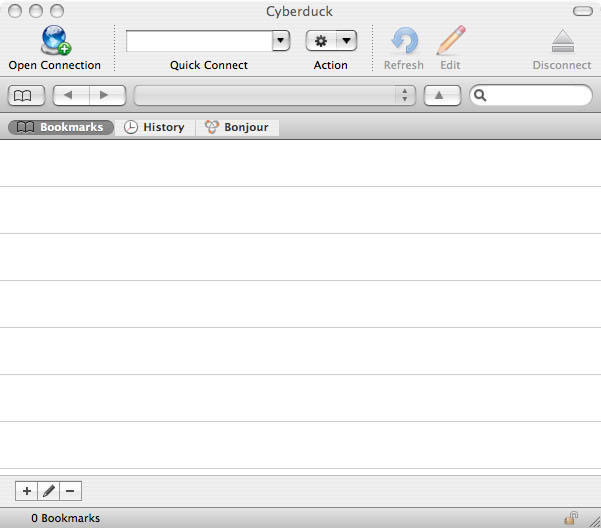Click the 'Action' label
This screenshot has width=601, height=528.
tap(331, 66)
